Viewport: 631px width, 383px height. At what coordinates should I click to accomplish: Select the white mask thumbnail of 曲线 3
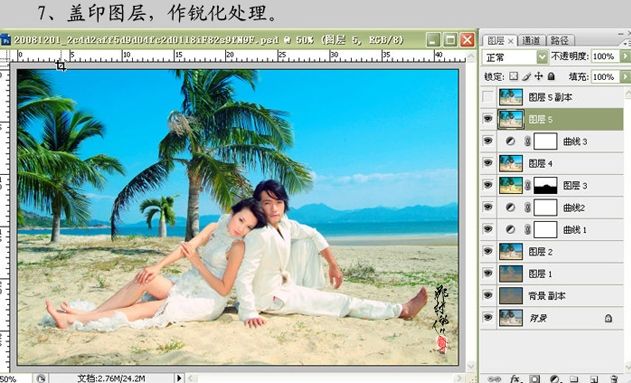click(x=545, y=141)
